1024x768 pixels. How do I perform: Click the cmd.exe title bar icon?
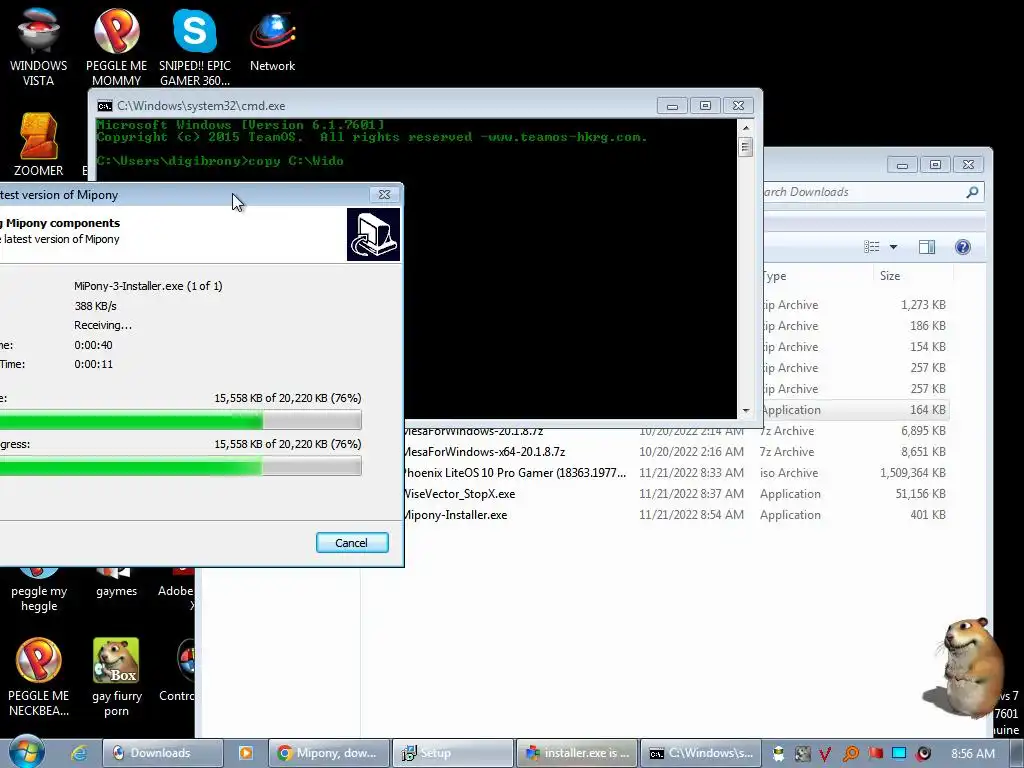coord(104,106)
